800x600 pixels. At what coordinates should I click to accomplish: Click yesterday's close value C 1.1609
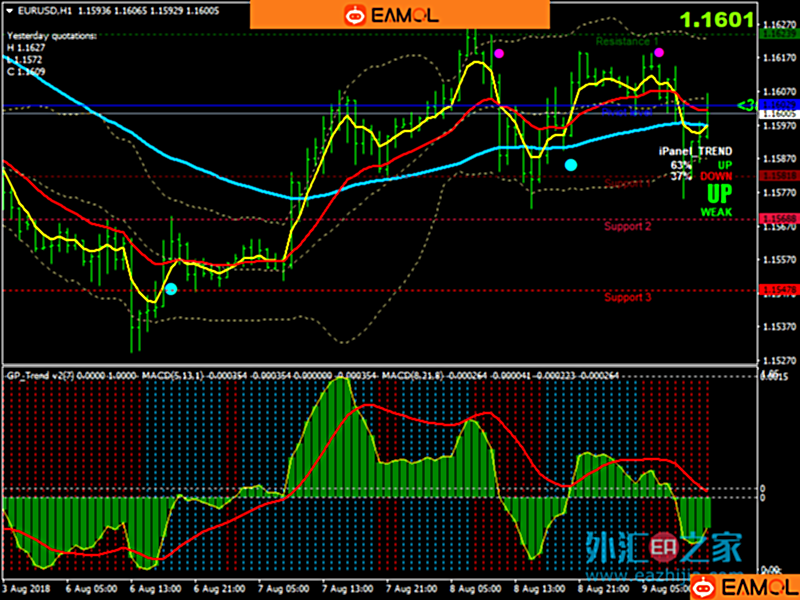[26, 71]
